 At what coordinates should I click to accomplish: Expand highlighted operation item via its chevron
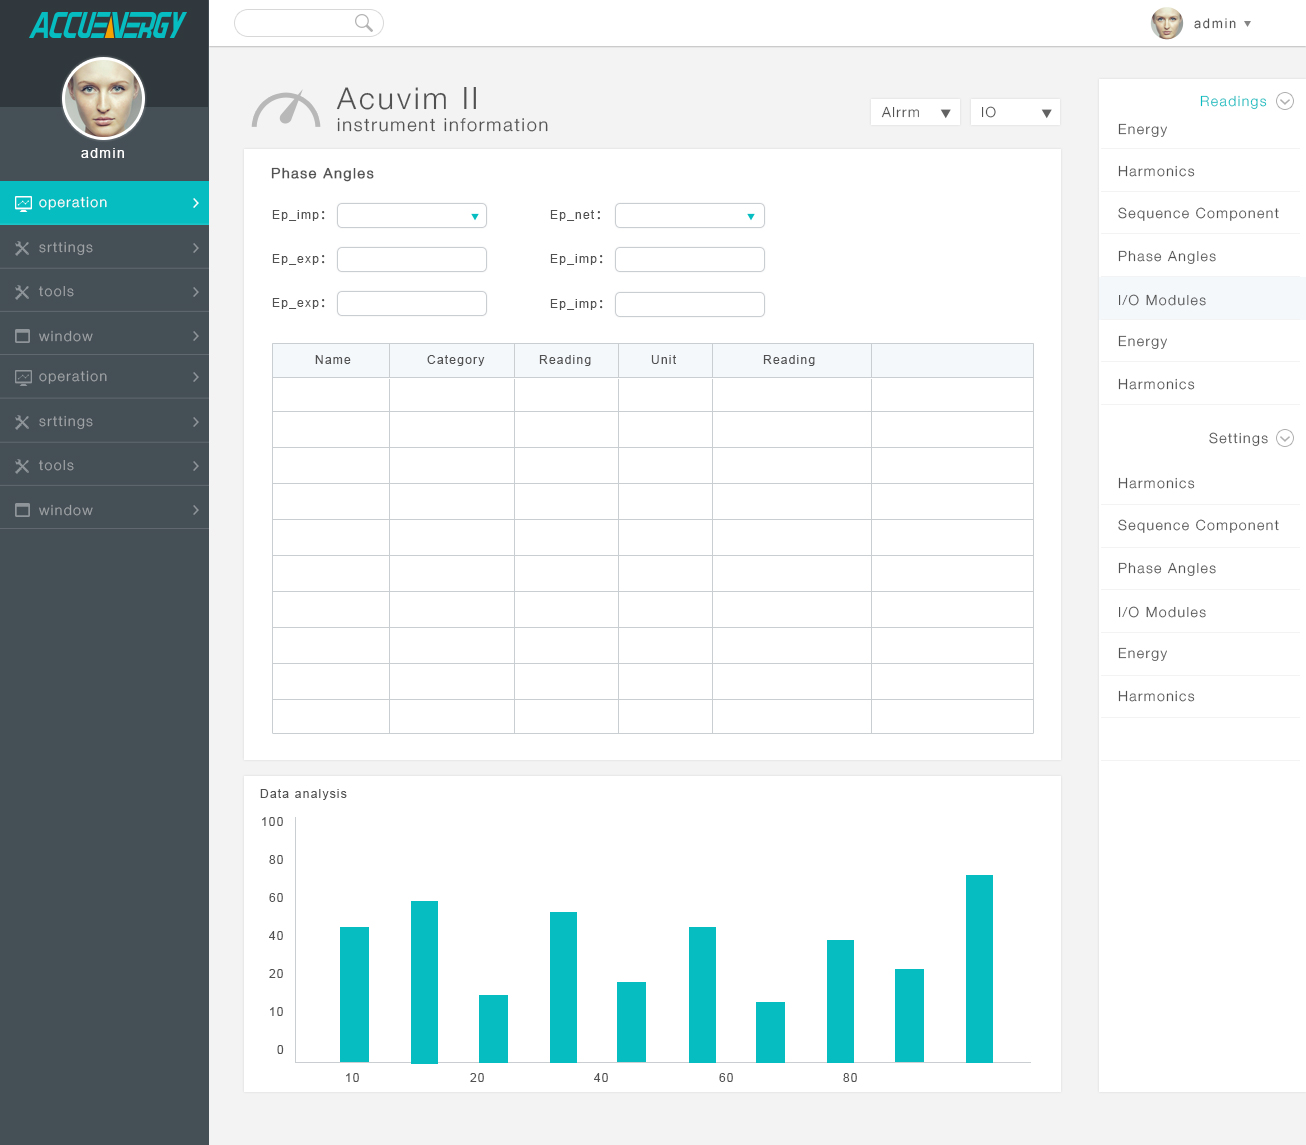point(195,203)
